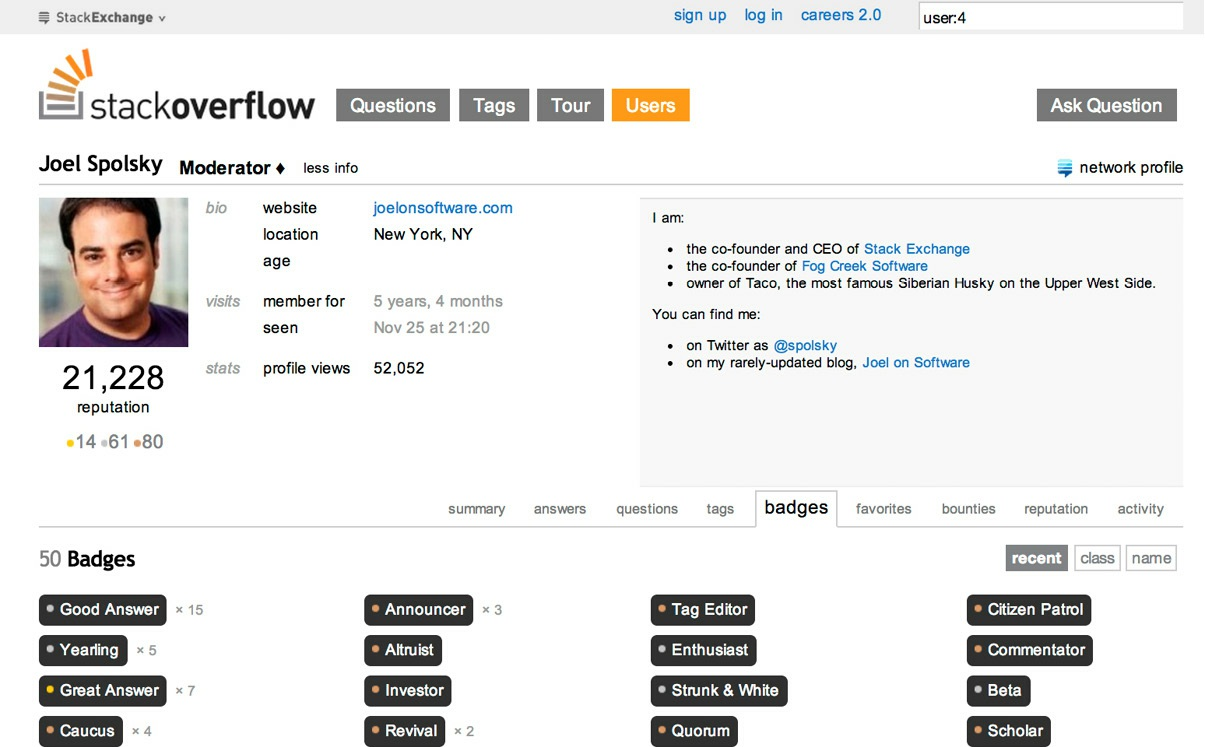The height and width of the screenshot is (747, 1205).
Task: Click the profile views value 52,052
Action: [x=399, y=368]
